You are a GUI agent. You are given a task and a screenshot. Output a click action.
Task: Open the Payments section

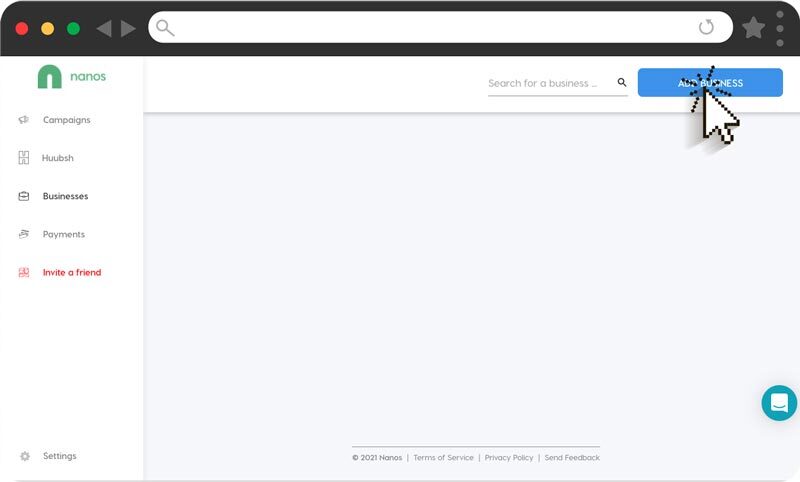tap(64, 235)
